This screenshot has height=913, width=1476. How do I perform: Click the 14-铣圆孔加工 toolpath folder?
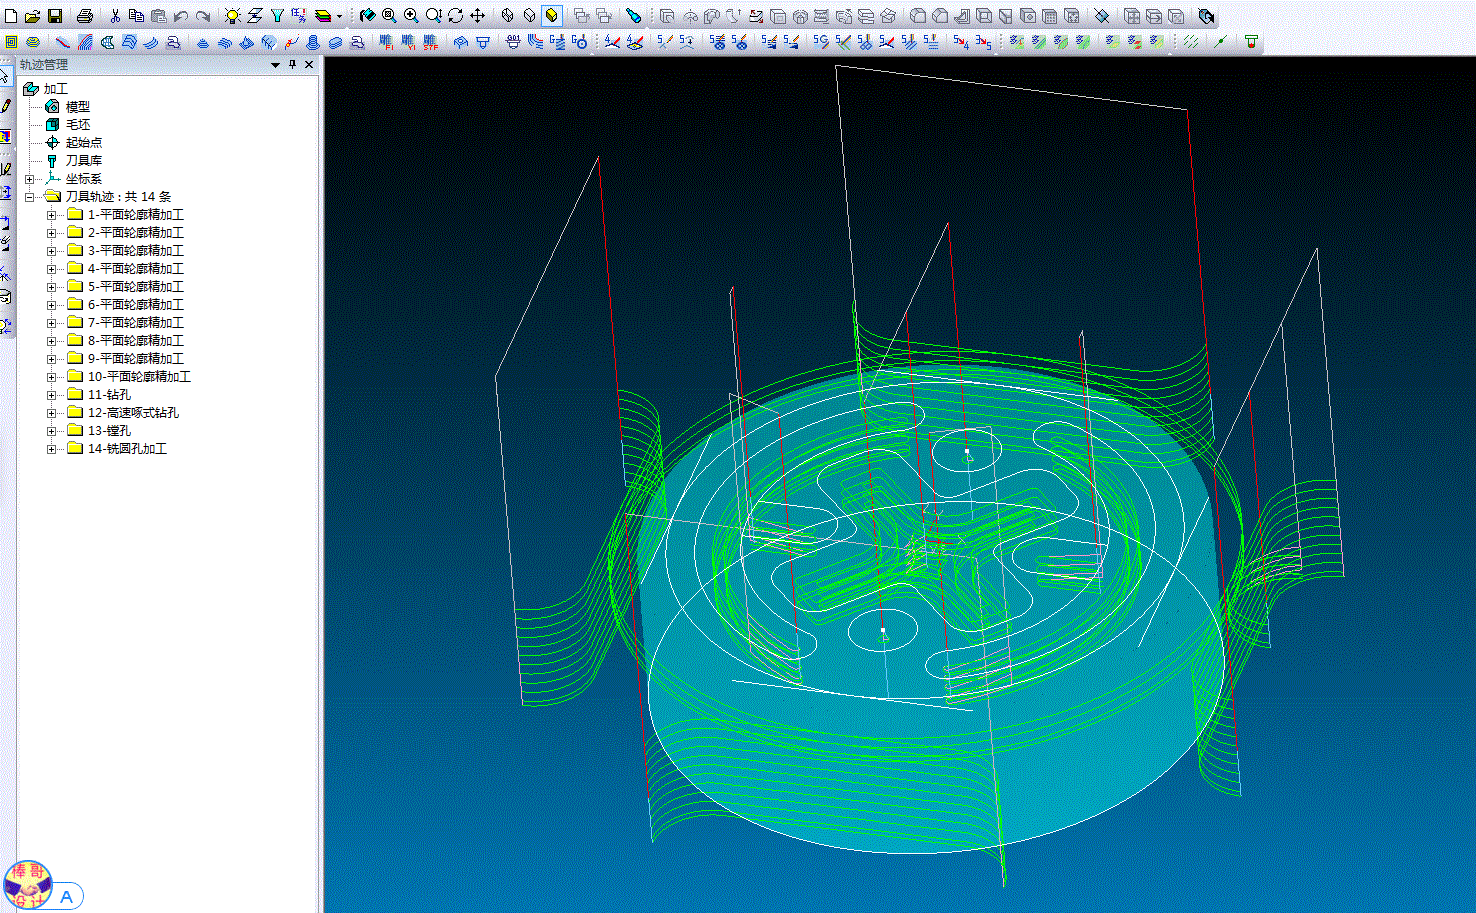click(x=127, y=449)
